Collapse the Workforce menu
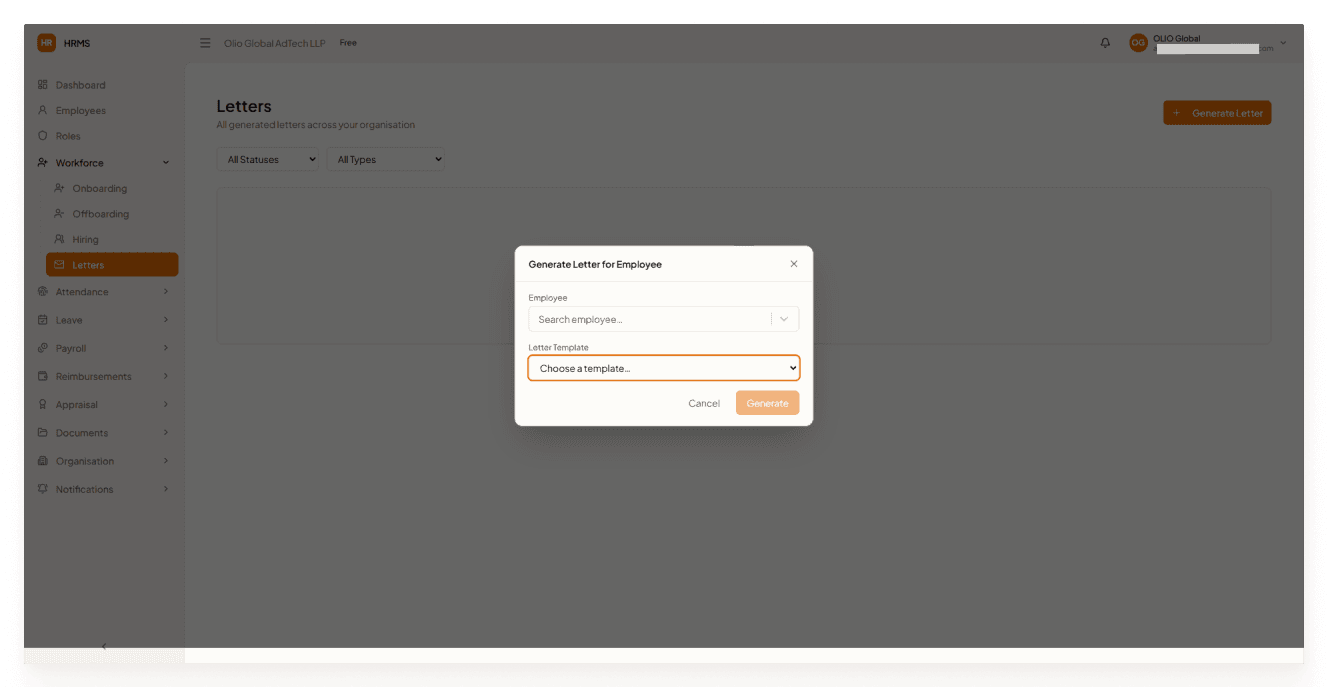 coord(105,163)
